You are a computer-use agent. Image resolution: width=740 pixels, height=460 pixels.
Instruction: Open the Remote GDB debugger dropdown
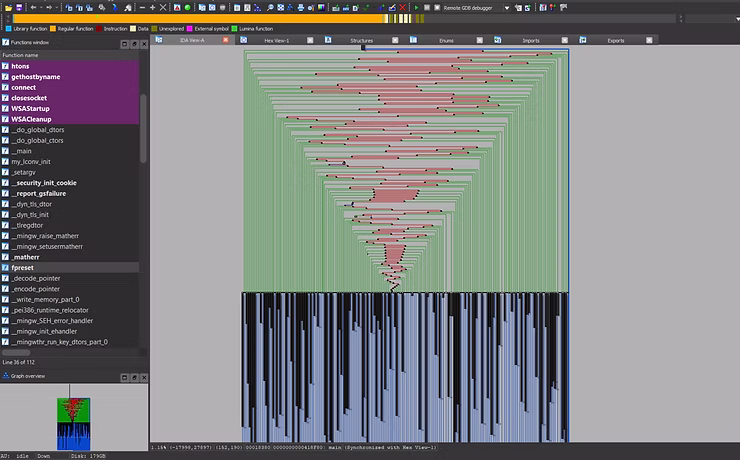point(506,7)
